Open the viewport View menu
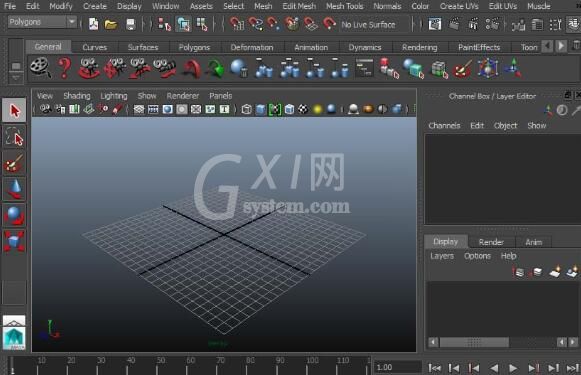The image size is (581, 375). point(45,96)
